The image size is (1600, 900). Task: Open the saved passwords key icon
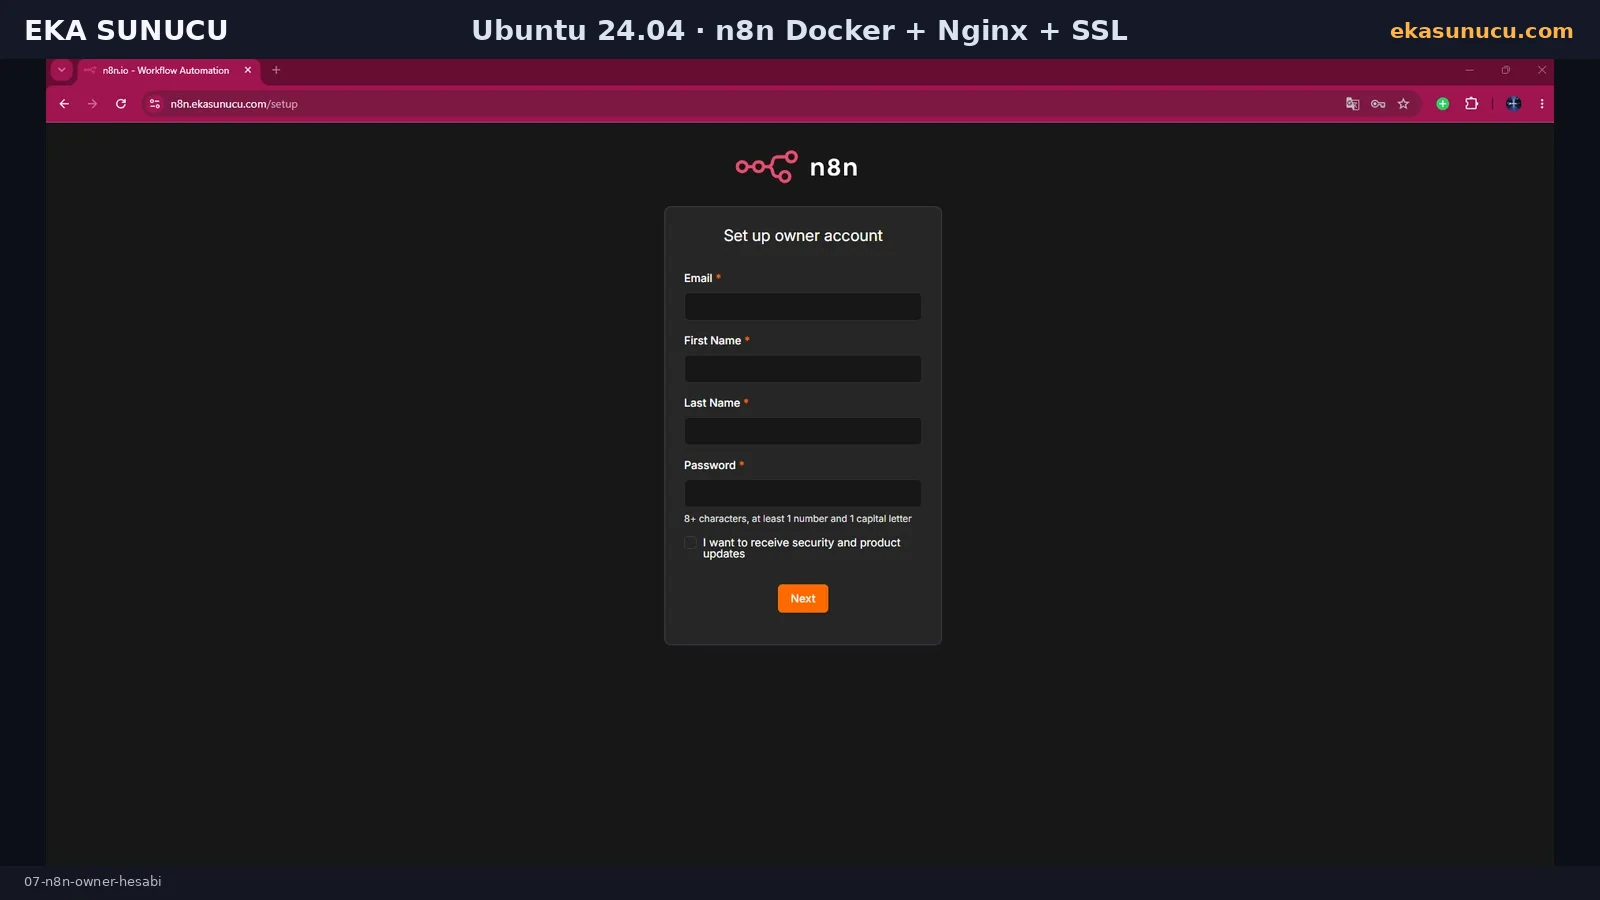pos(1378,104)
